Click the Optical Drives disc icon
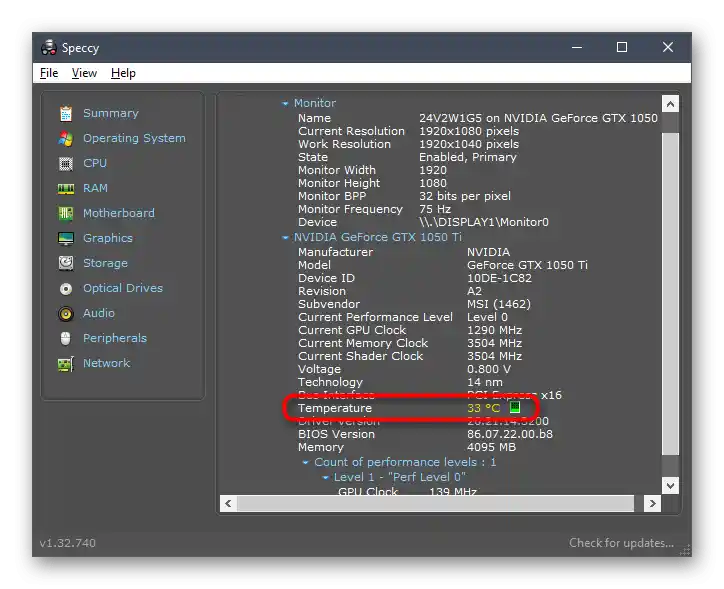This screenshot has width=724, height=589. pos(66,288)
